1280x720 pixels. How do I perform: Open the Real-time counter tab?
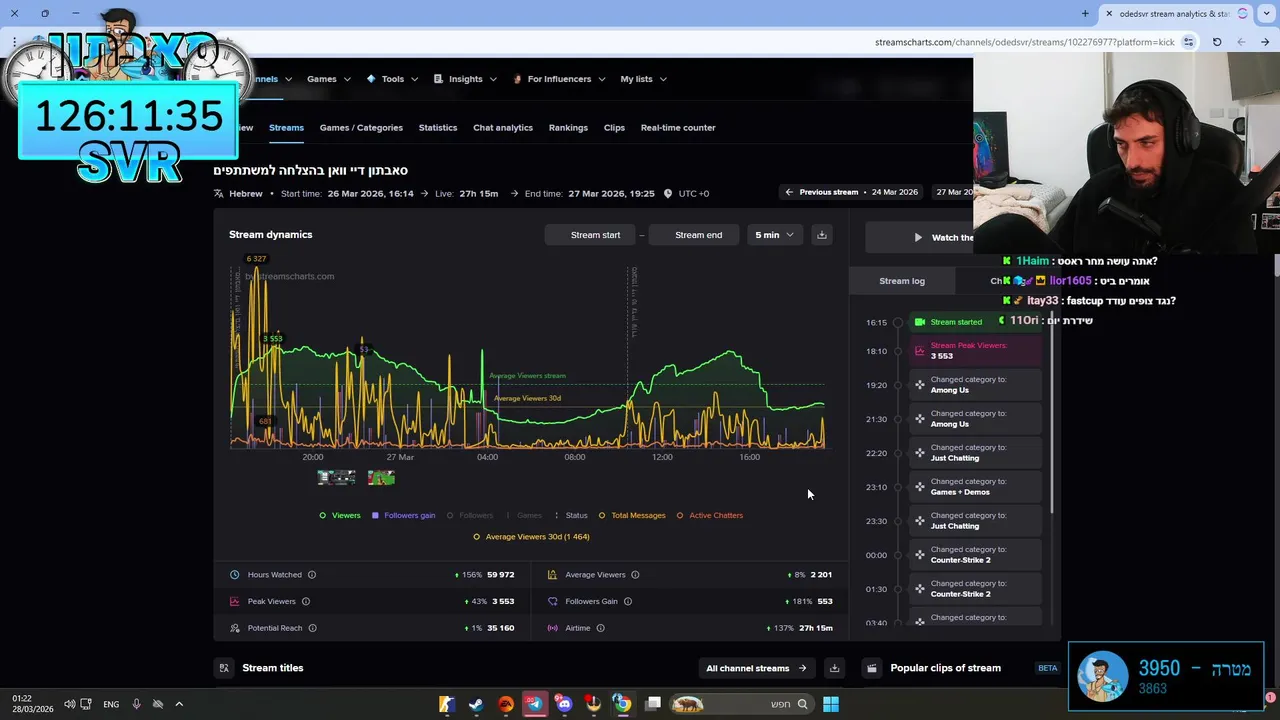pyautogui.click(x=678, y=128)
